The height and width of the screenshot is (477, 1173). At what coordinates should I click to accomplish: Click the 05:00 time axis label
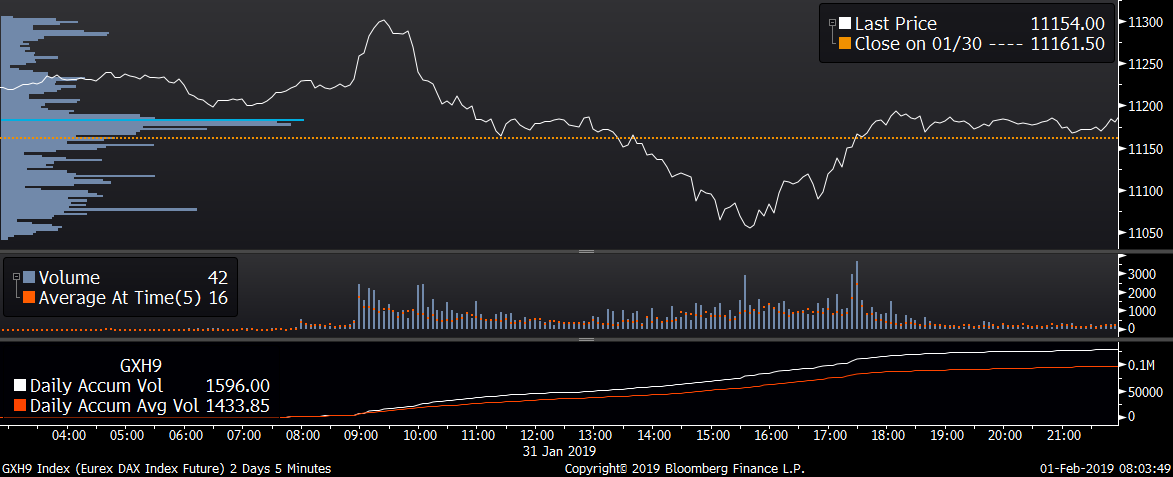point(126,436)
